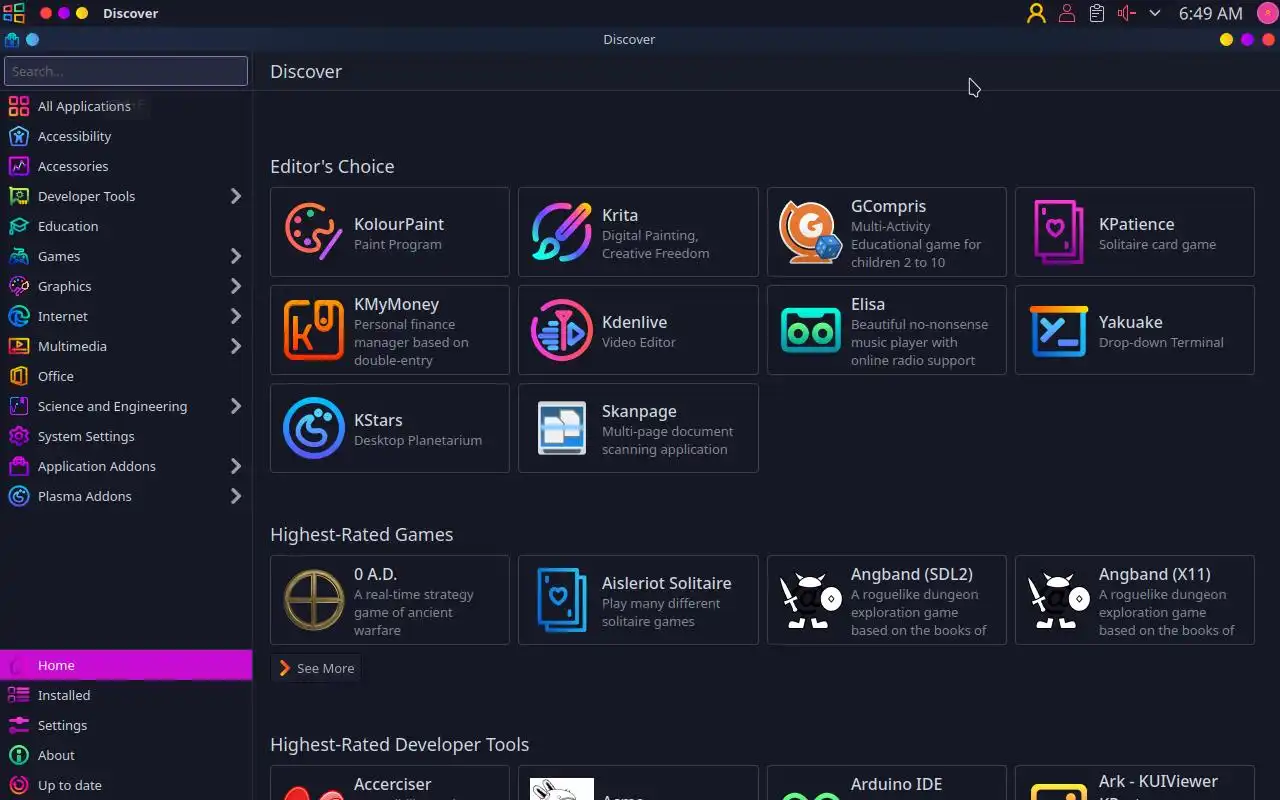
Task: Click the KStars icon
Action: [314, 428]
